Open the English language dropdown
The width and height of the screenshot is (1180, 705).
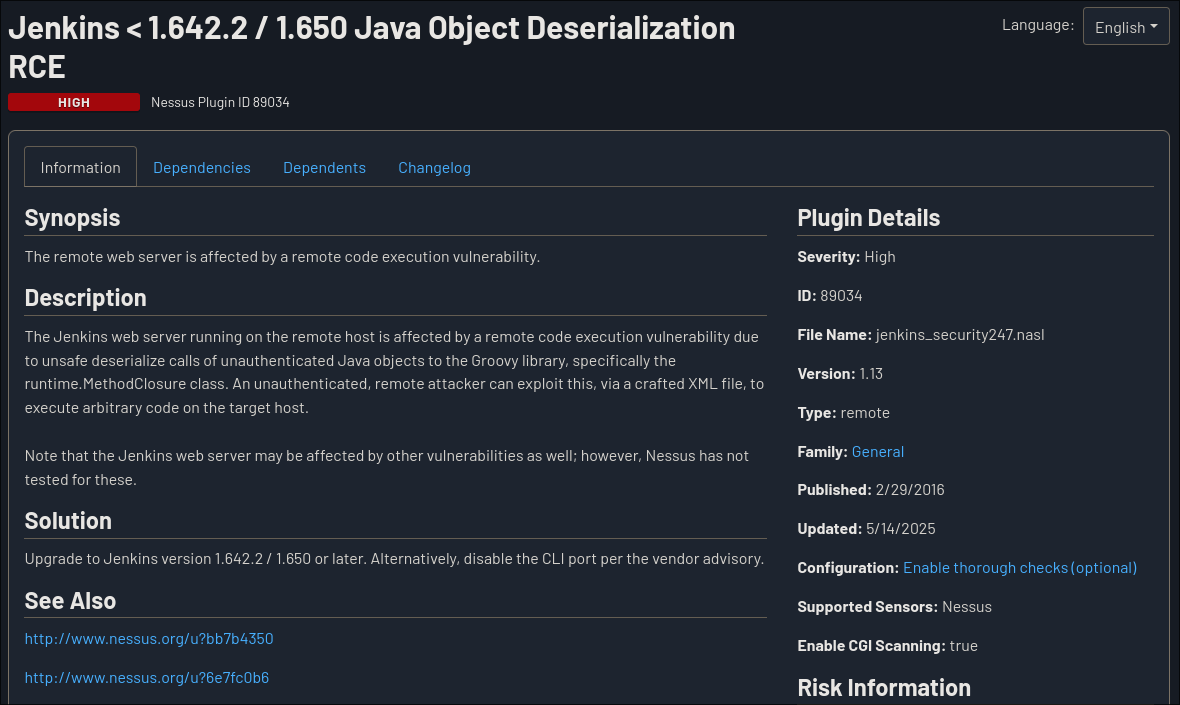[x=1125, y=26]
